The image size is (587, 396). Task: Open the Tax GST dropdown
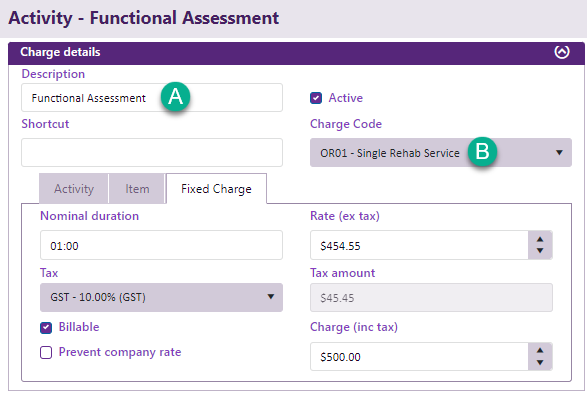click(x=161, y=297)
